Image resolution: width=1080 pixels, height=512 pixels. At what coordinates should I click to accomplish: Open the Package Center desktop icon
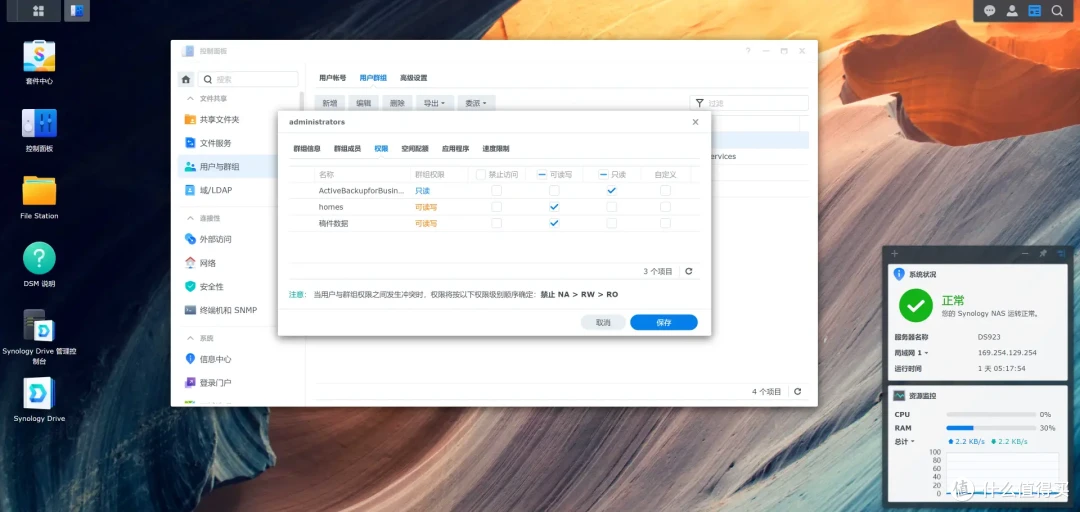pos(39,57)
